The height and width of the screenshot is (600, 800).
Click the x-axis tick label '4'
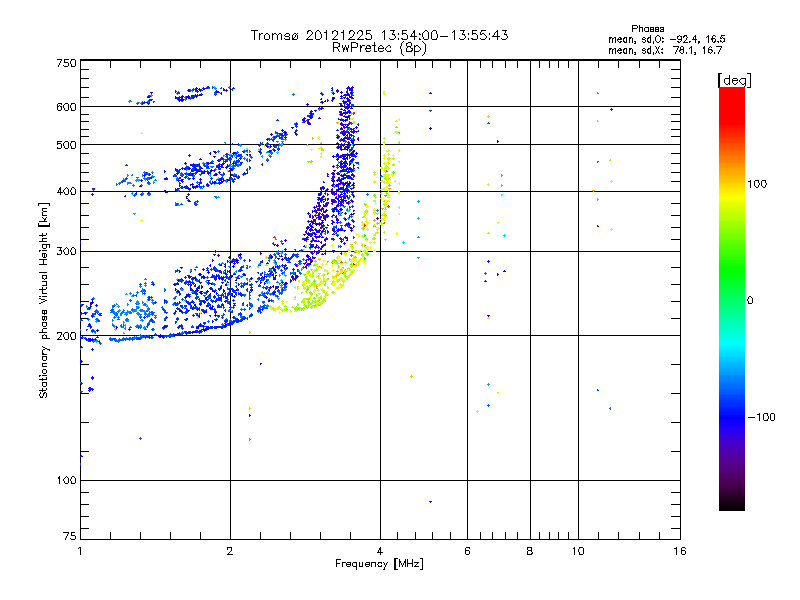380,551
